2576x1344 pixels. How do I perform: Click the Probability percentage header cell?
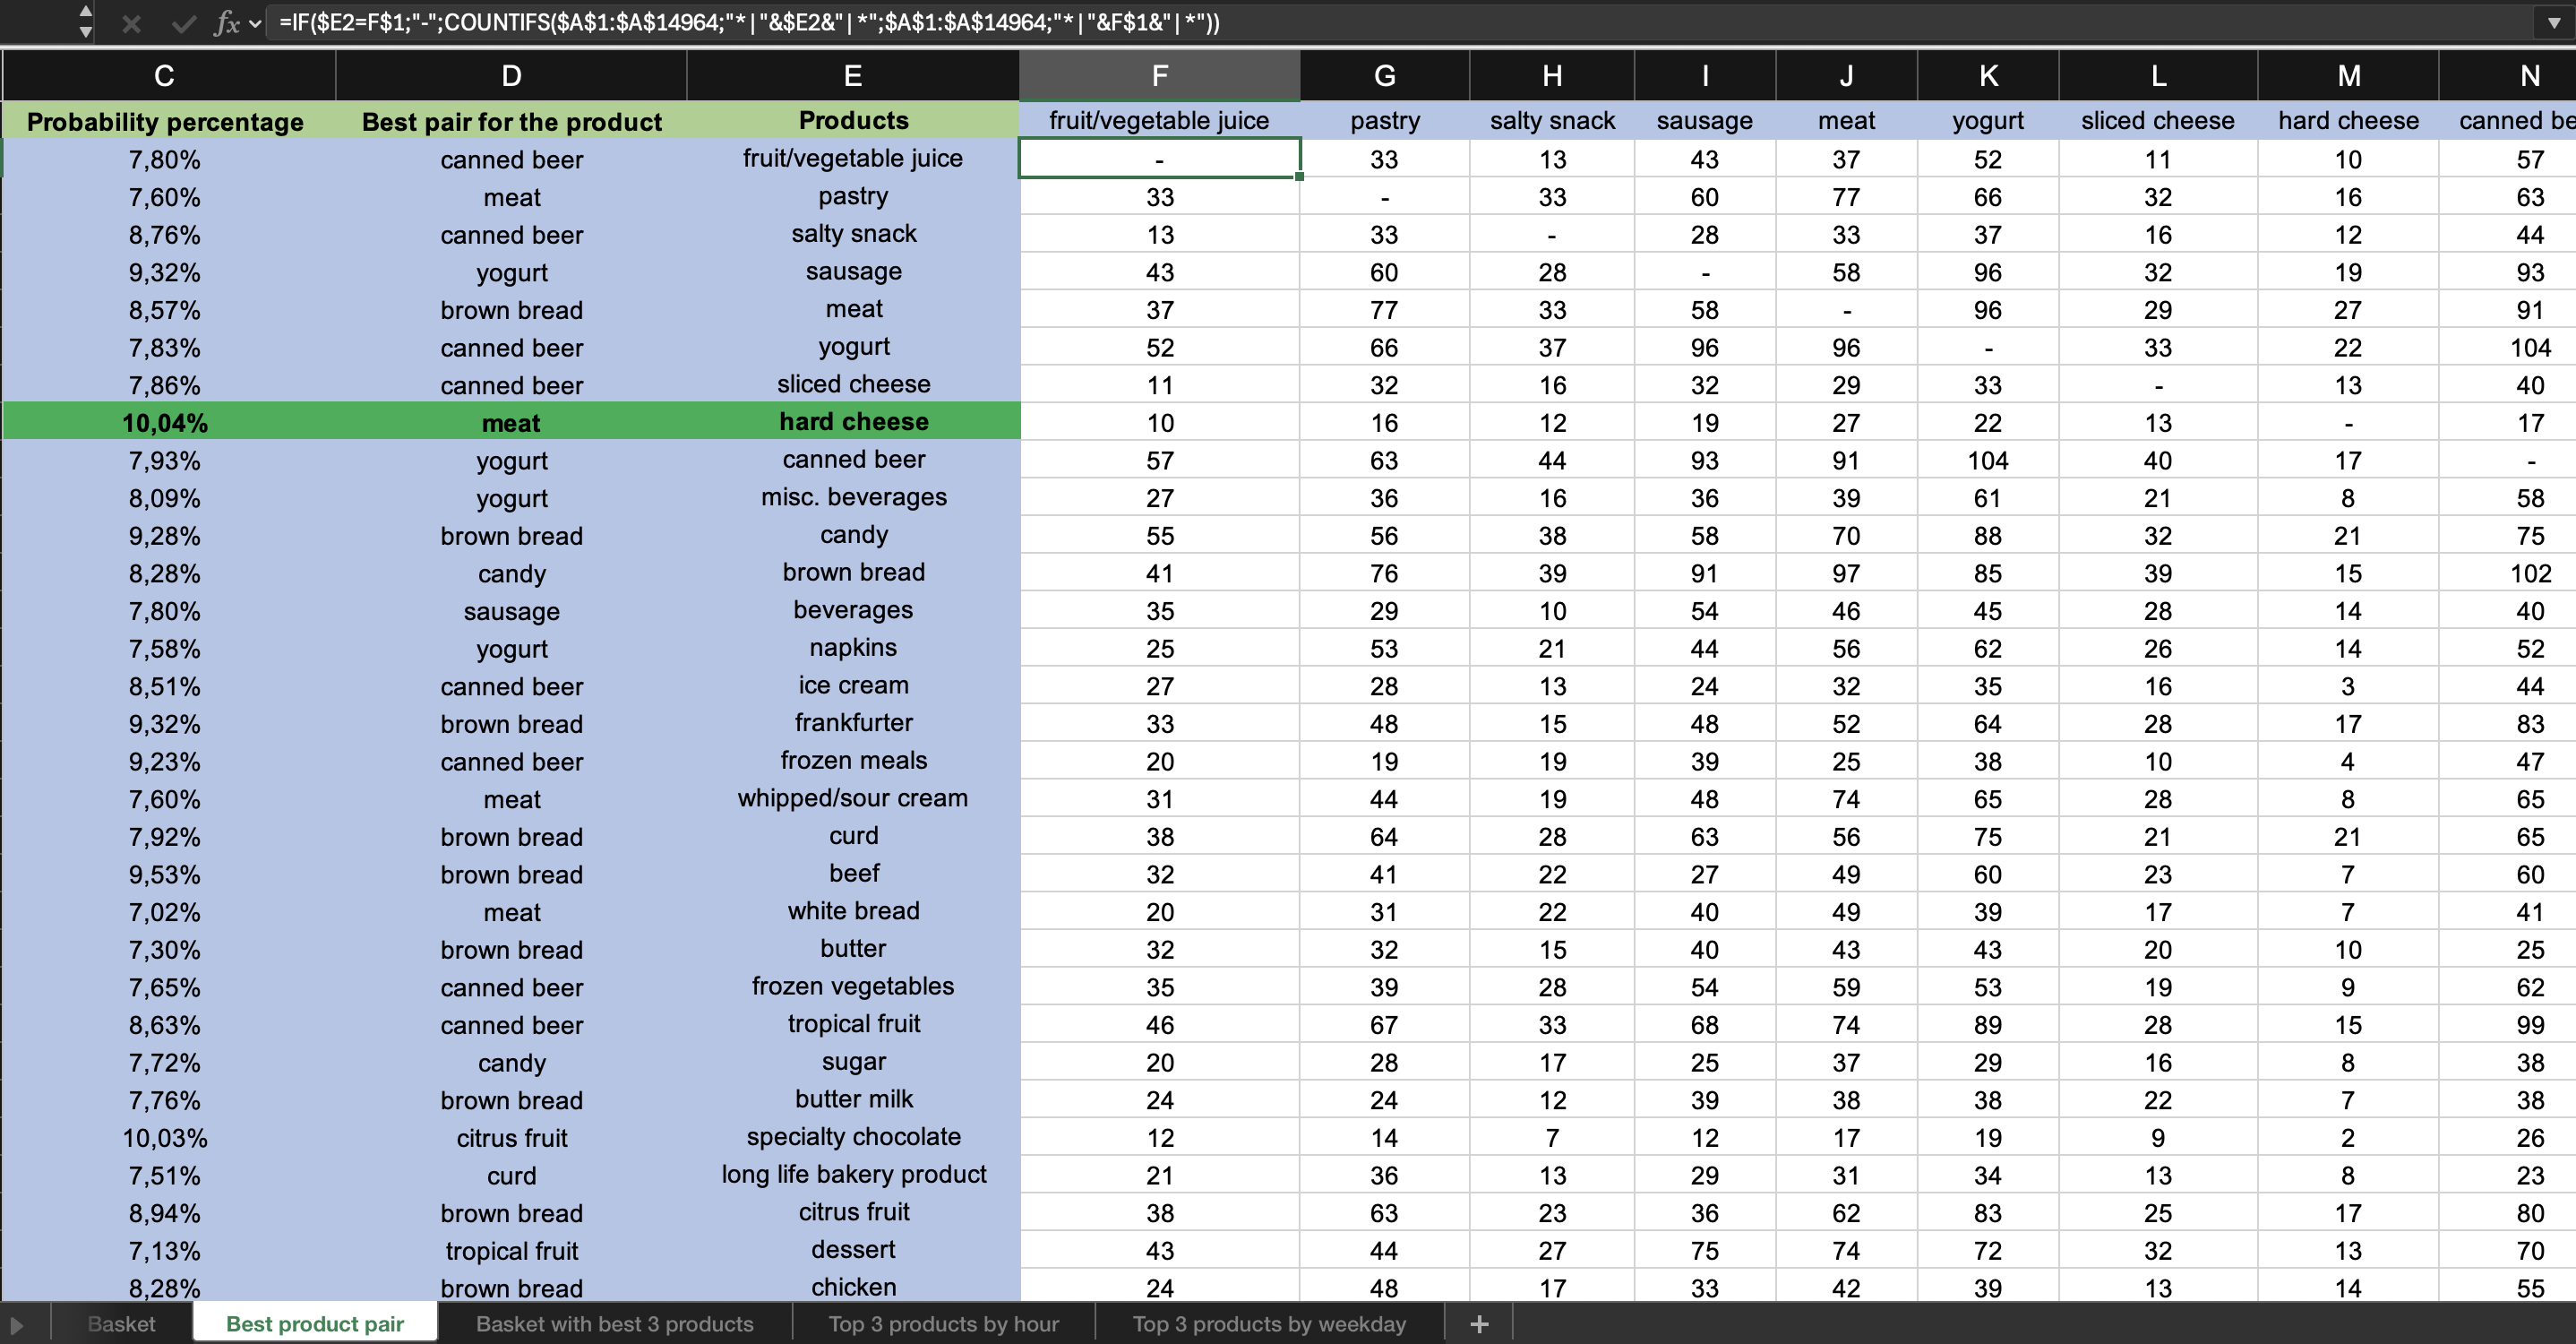tap(165, 121)
